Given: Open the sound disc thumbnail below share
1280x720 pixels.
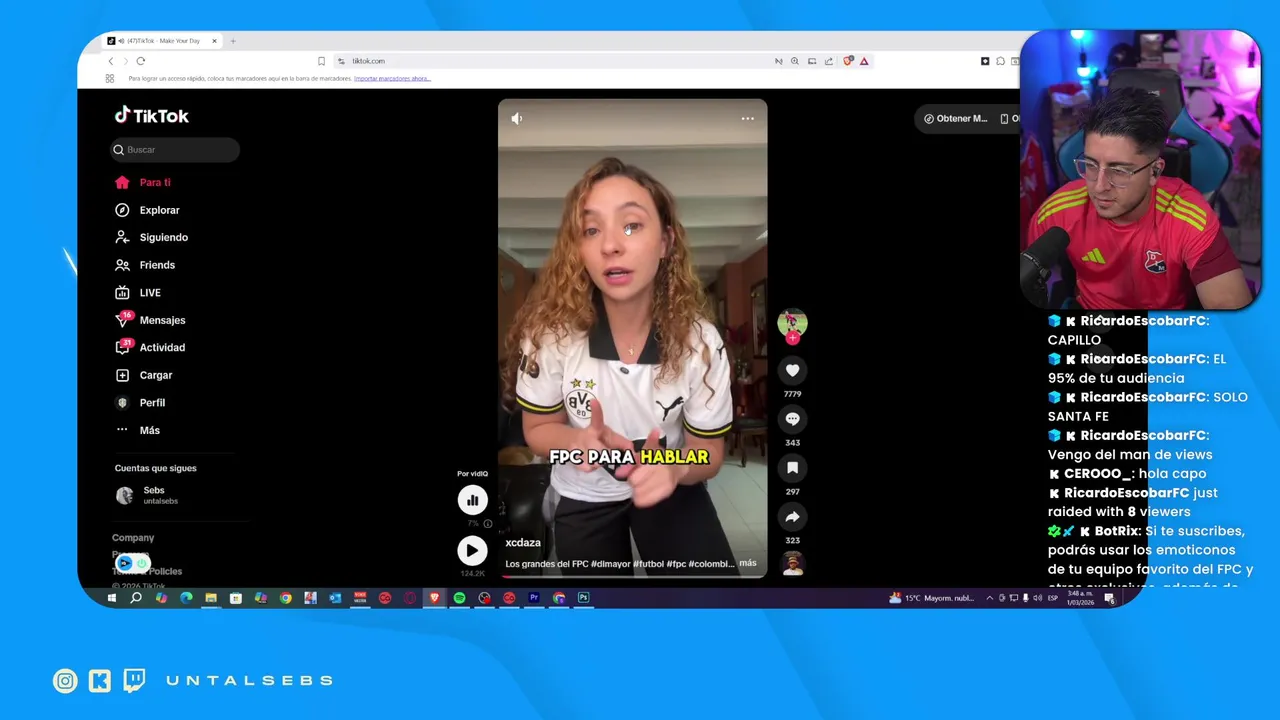Looking at the screenshot, I should coord(792,563).
